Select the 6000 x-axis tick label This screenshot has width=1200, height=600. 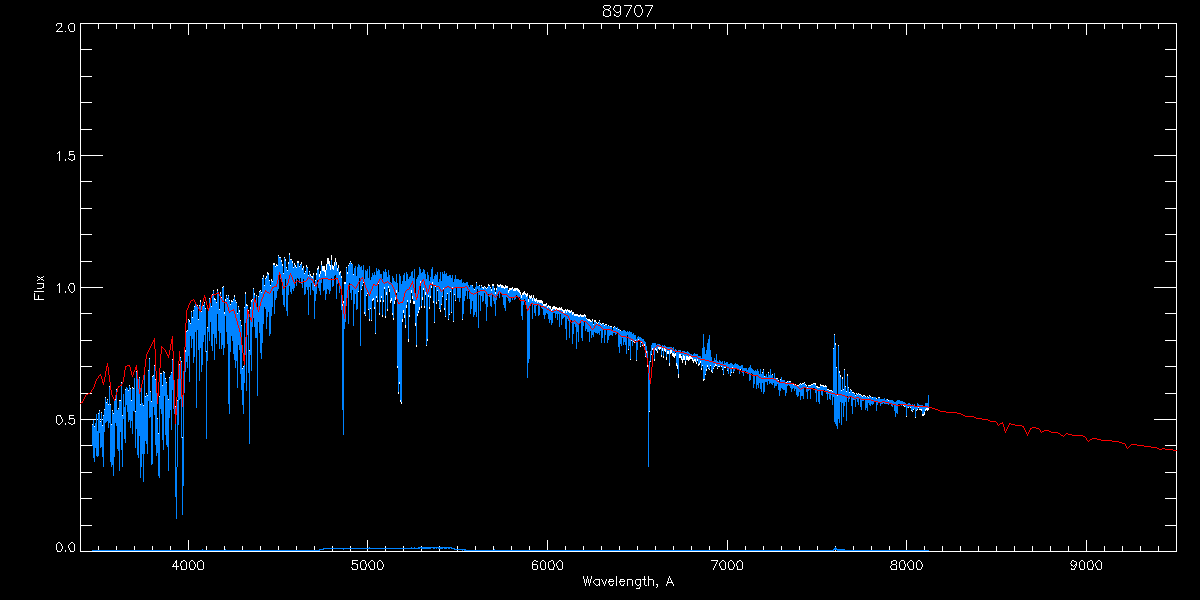[547, 564]
